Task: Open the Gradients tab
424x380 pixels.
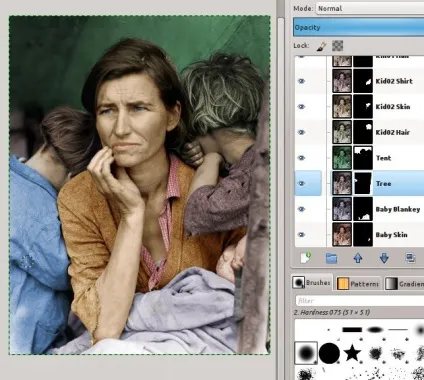Action: (404, 284)
